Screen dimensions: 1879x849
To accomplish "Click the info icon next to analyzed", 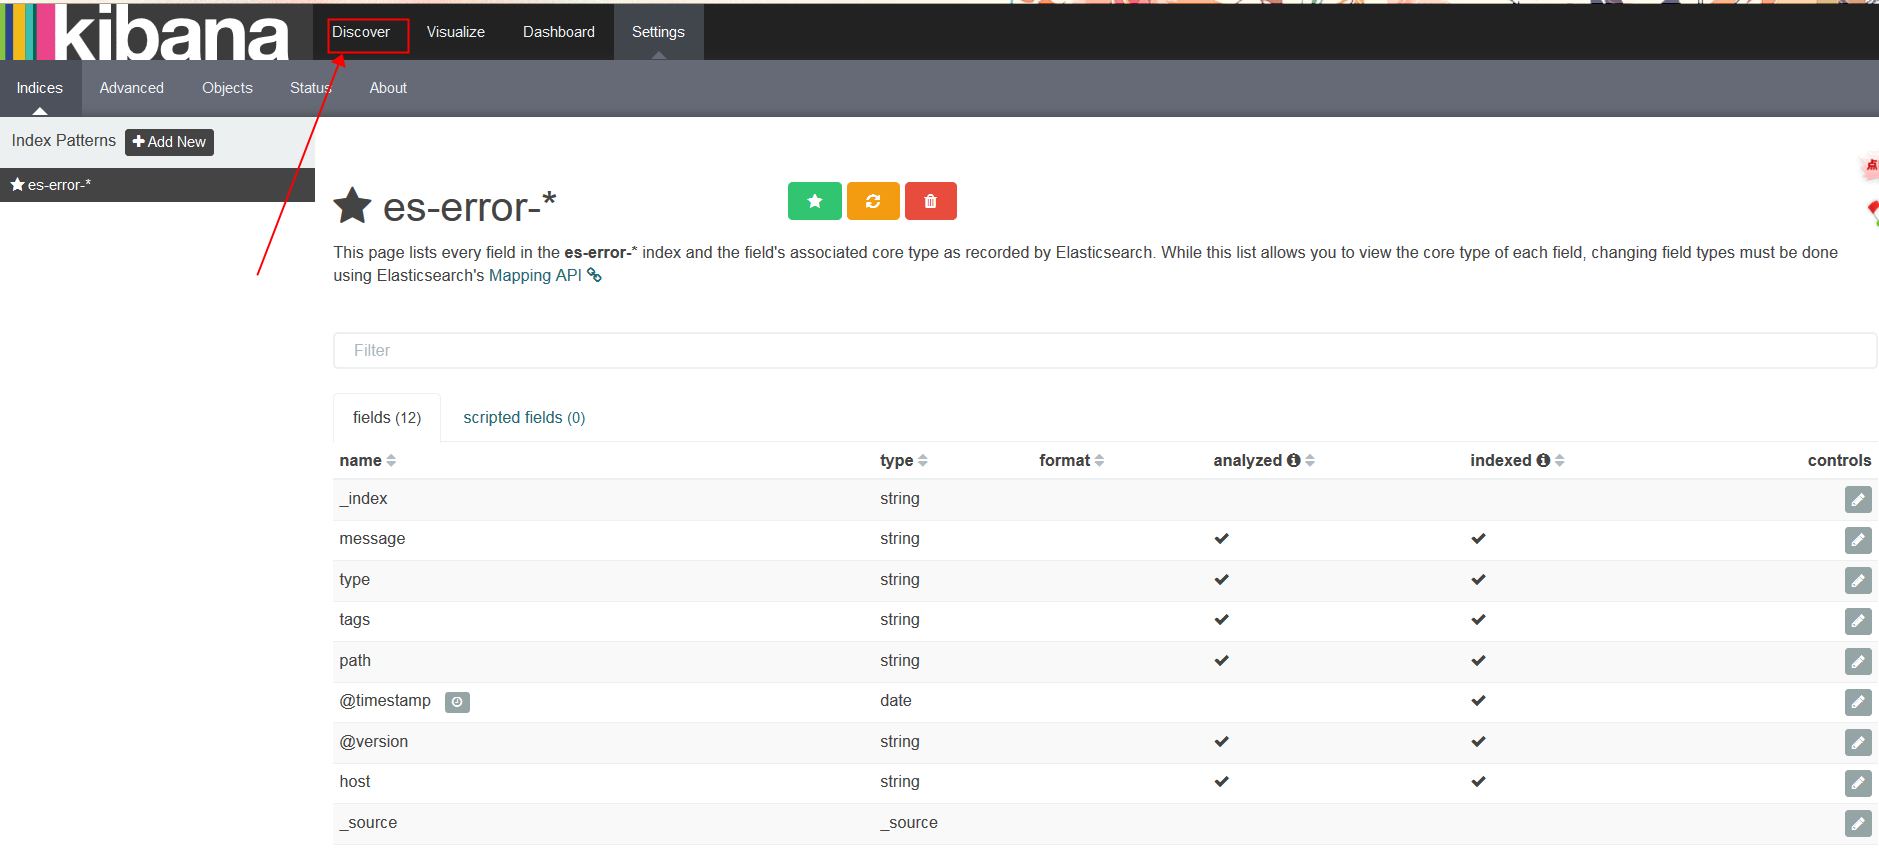I will (1293, 460).
